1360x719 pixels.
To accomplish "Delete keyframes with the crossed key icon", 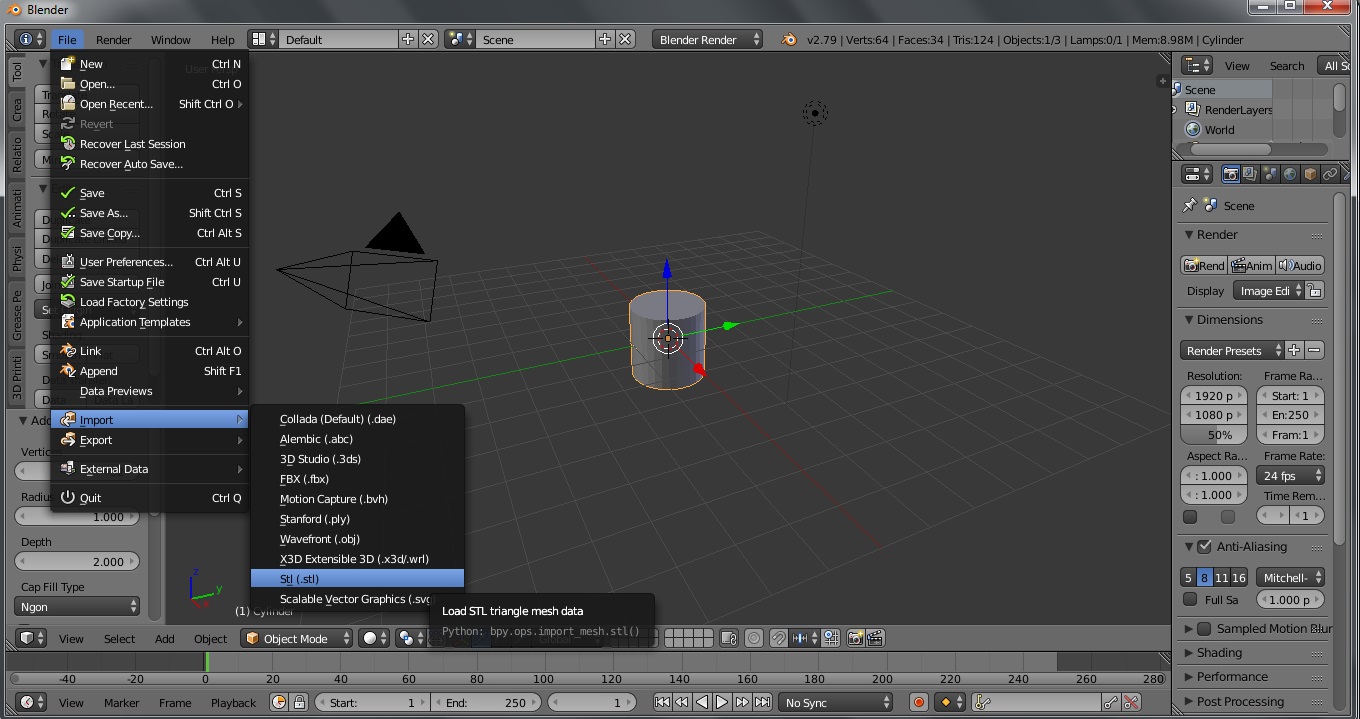I will 1131,702.
